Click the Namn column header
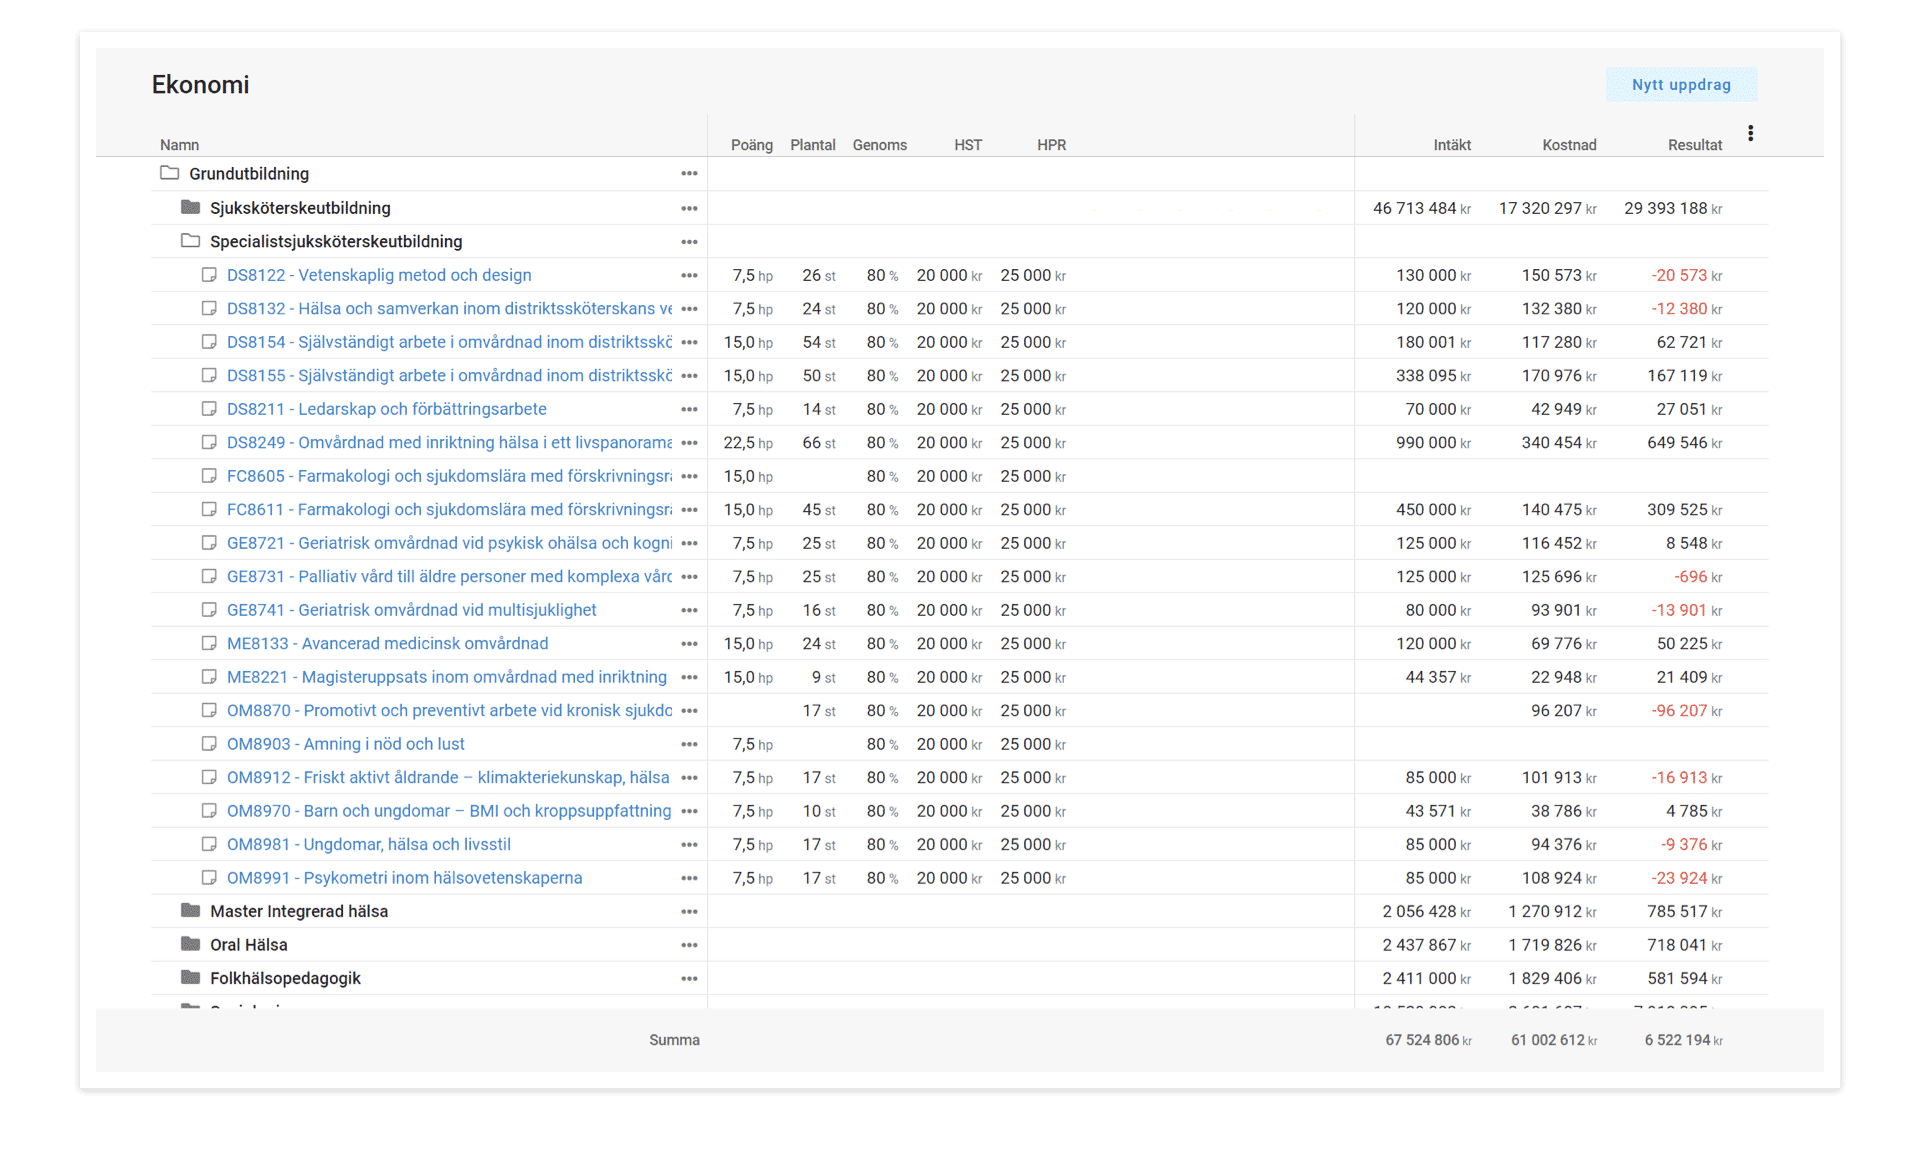The height and width of the screenshot is (1152, 1920). pos(180,145)
